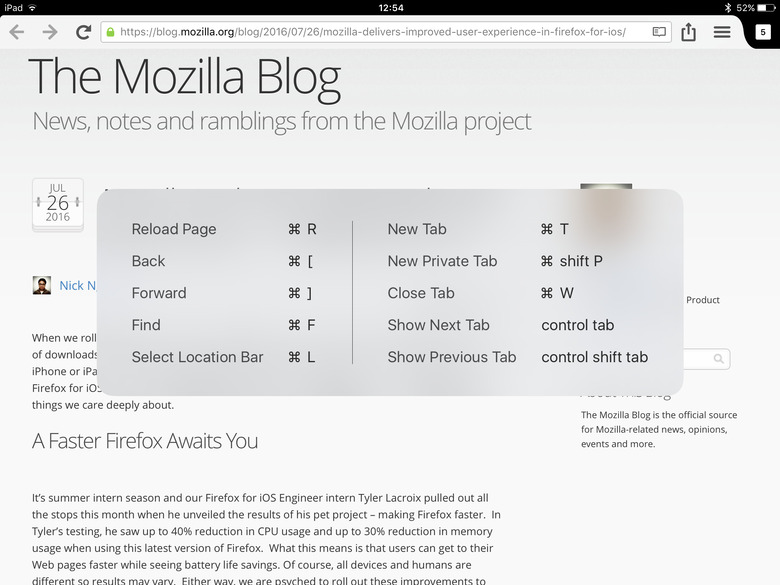Open the hamburger menu

(722, 32)
